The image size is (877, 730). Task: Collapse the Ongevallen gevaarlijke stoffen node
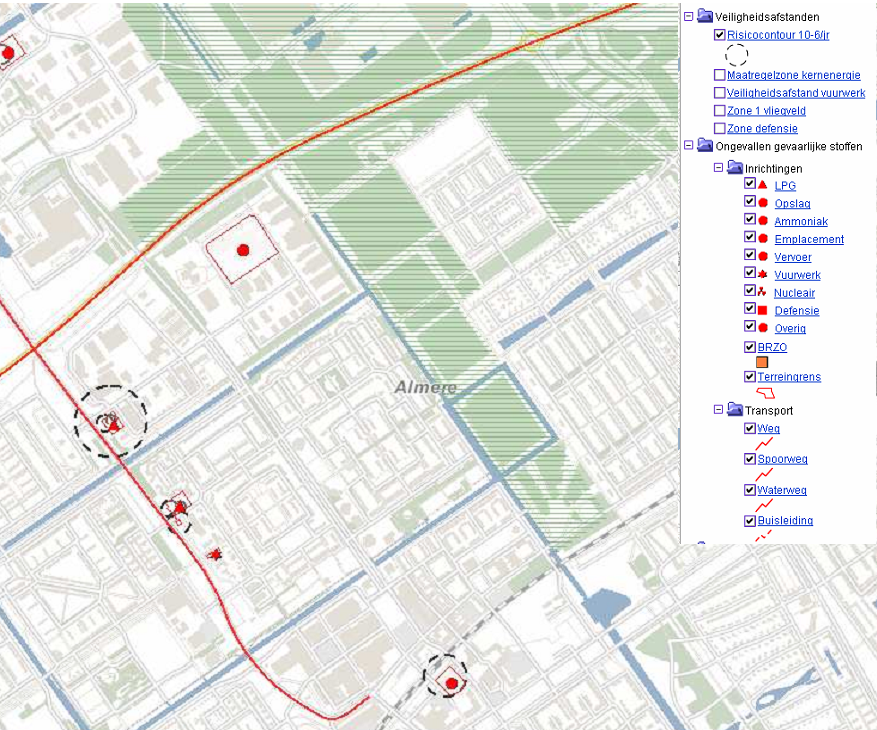689,145
